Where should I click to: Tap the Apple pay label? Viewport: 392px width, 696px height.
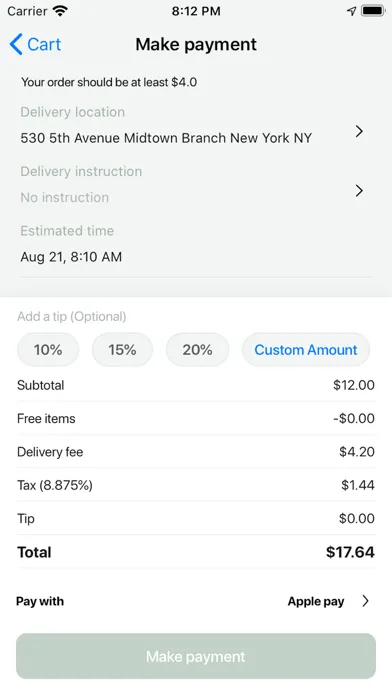point(316,601)
